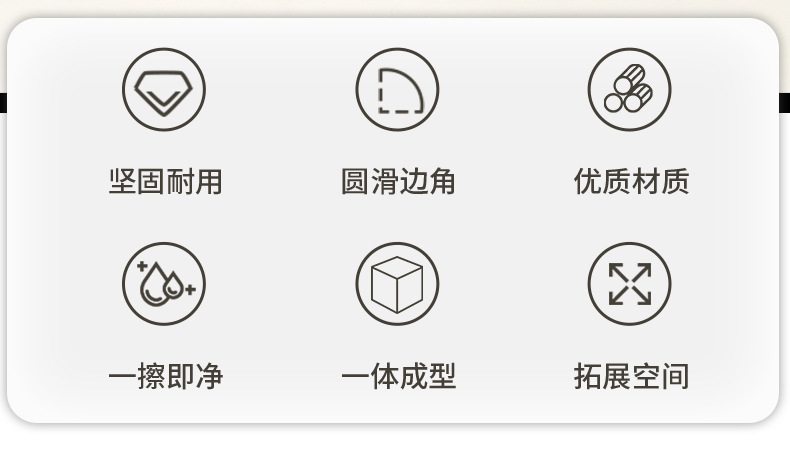This screenshot has width=790, height=455.
Task: Select the 圆滑边角 text label
Action: (398, 181)
